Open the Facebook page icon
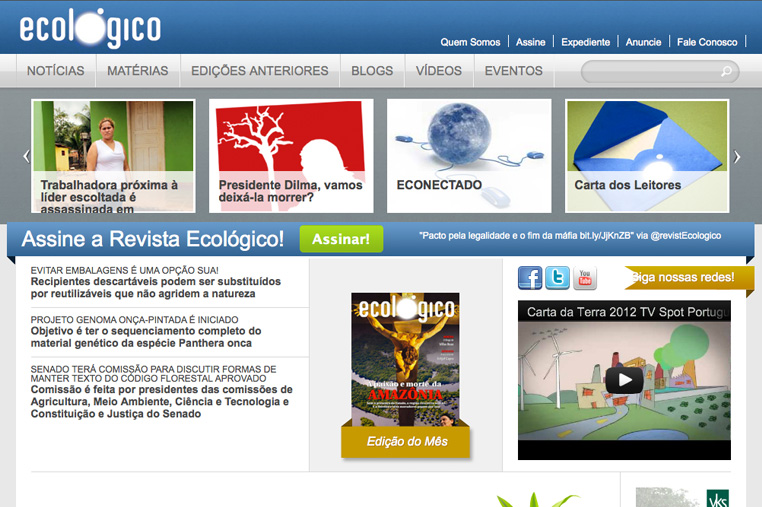The width and height of the screenshot is (762, 507). coord(530,278)
